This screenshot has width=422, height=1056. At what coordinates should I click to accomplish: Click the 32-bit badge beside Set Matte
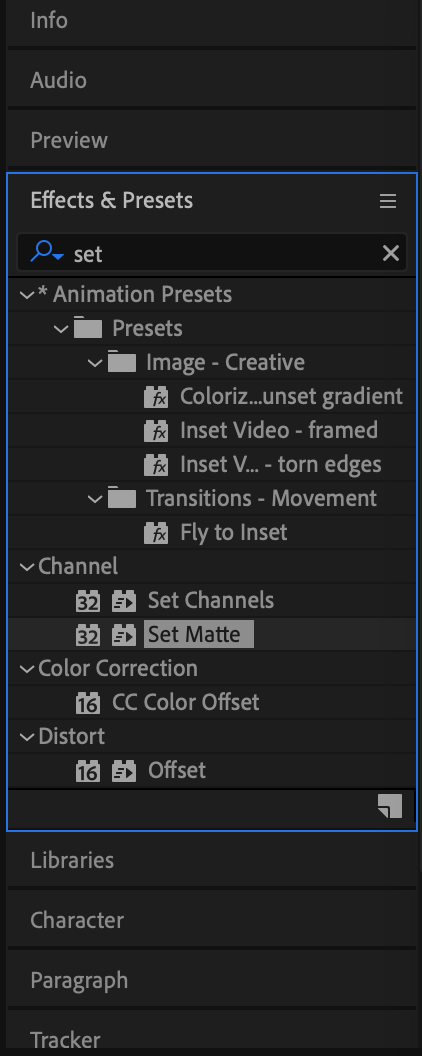click(87, 634)
